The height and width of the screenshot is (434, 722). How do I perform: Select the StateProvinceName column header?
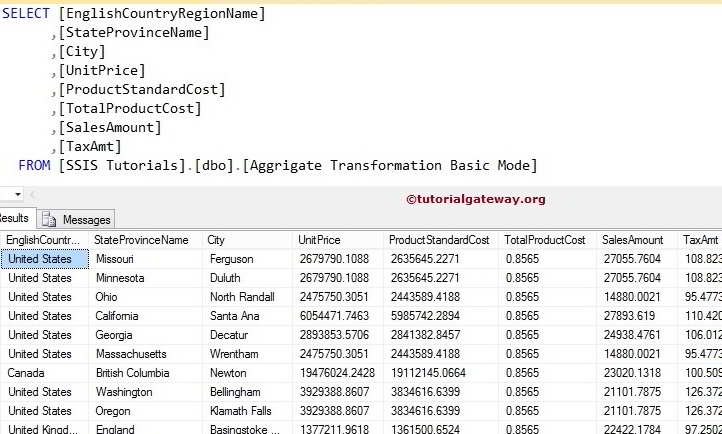(x=145, y=240)
